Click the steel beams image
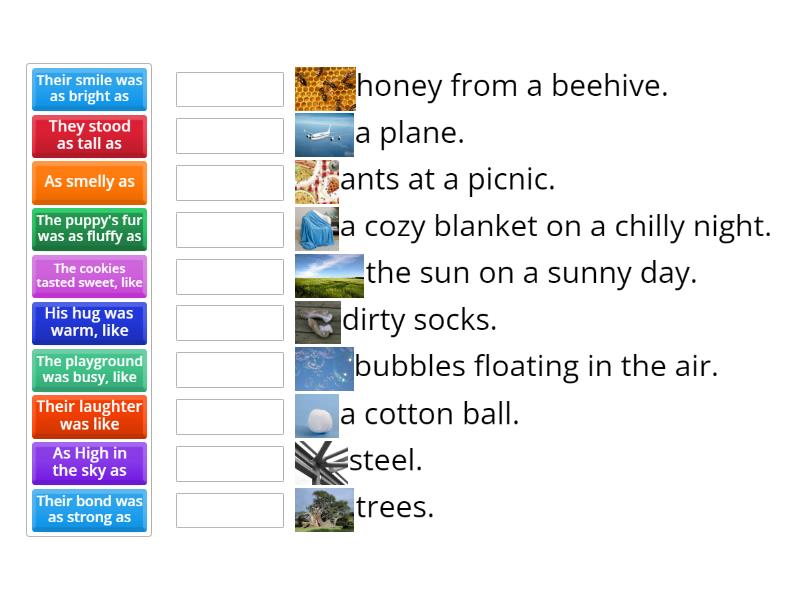The width and height of the screenshot is (800, 600). coord(318,462)
